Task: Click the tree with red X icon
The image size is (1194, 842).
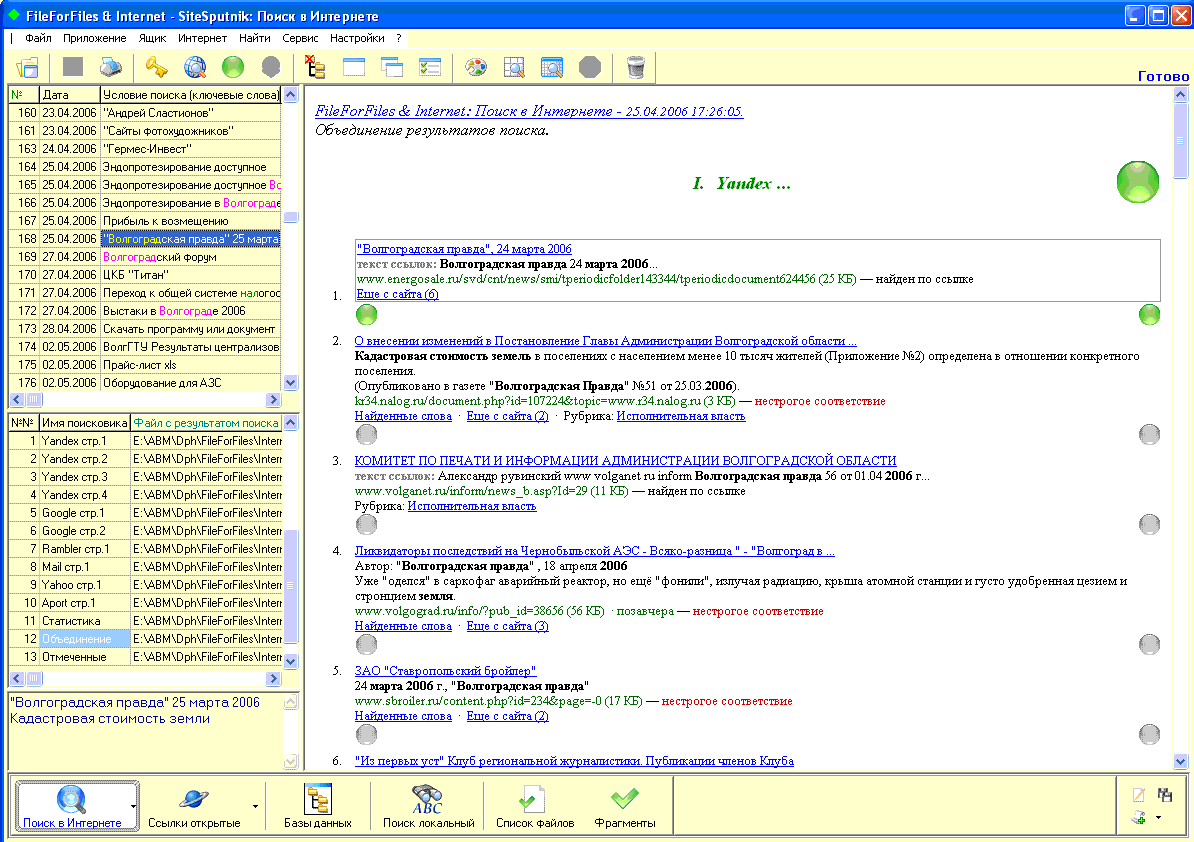Action: click(314, 67)
